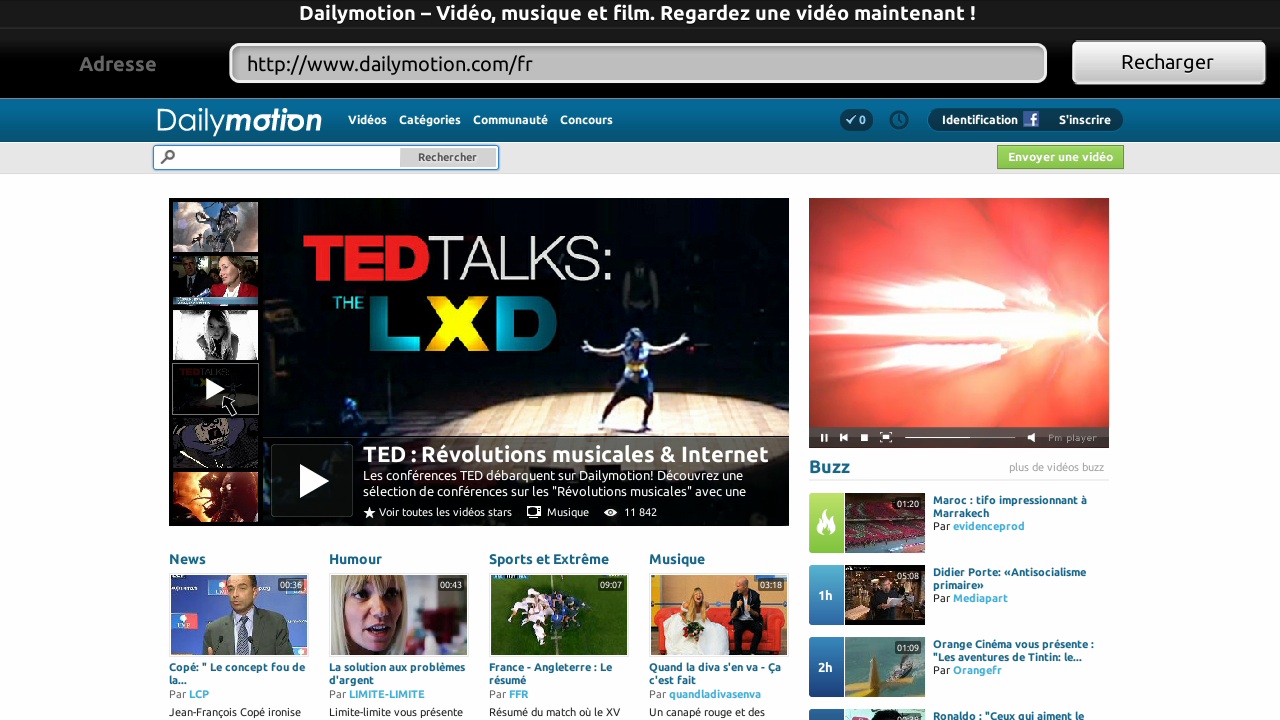
Task: Open the Musique category heading
Action: tap(677, 559)
